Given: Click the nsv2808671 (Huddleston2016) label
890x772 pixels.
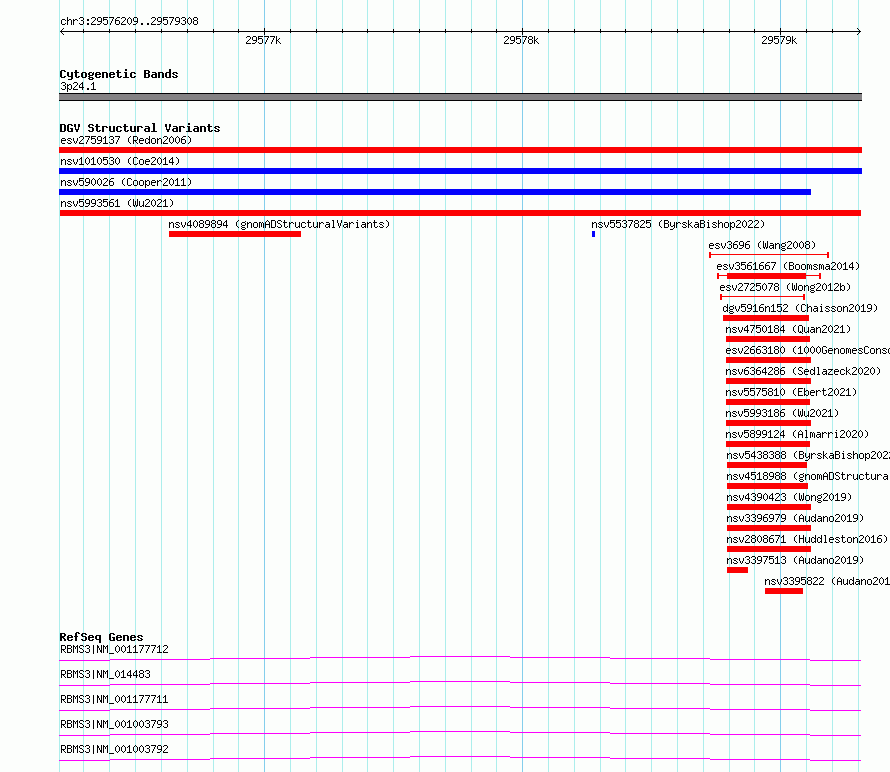Looking at the screenshot, I should [807, 539].
